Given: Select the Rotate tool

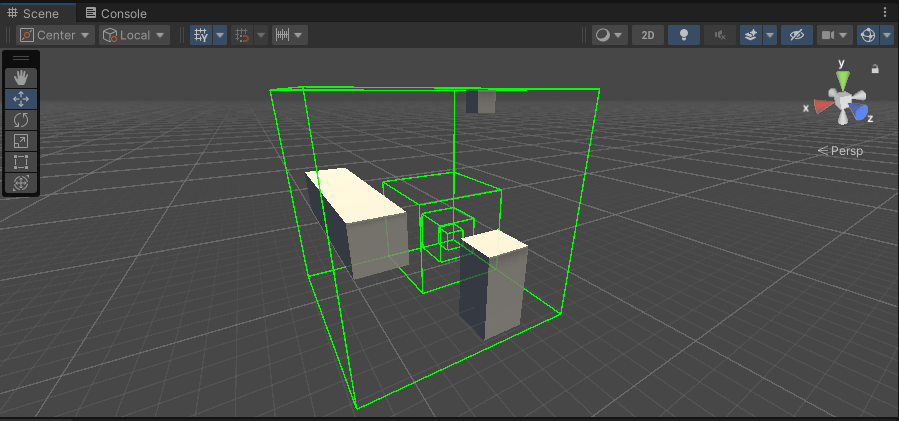Looking at the screenshot, I should pyautogui.click(x=21, y=120).
